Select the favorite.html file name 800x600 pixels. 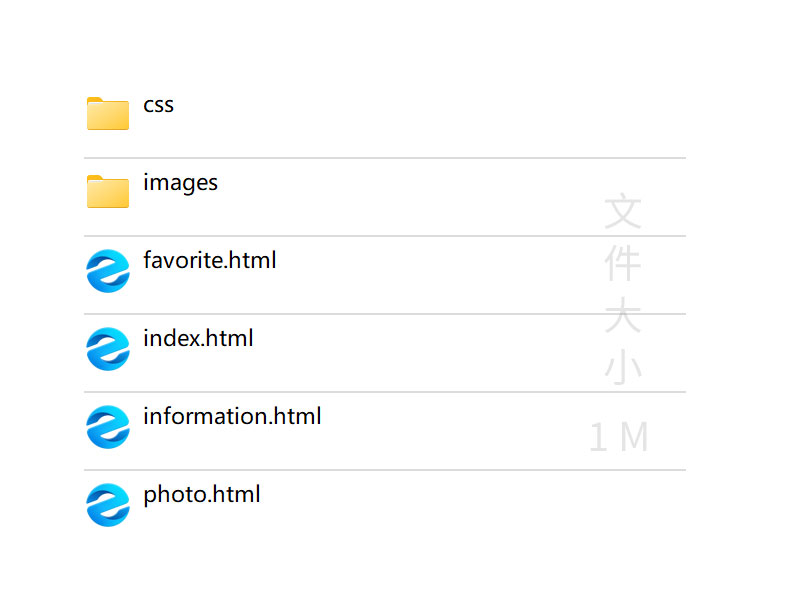[x=209, y=261]
